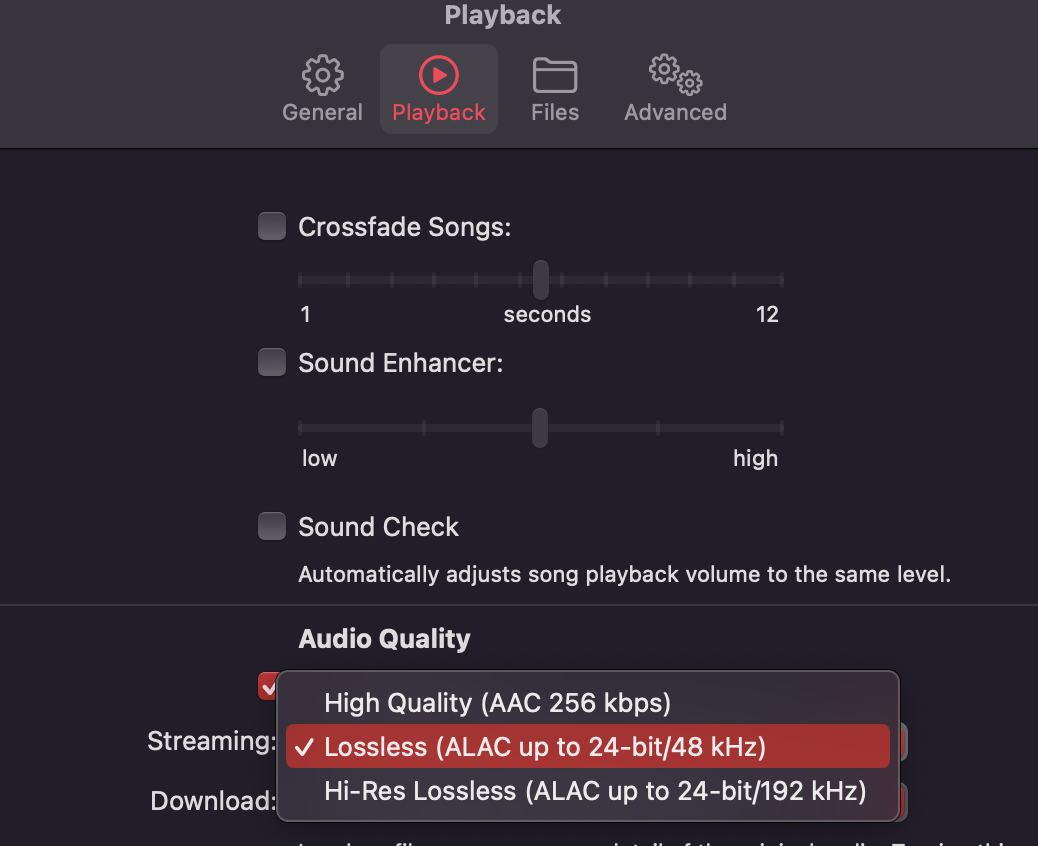Click the Sound Enhancer slider handle
Image resolution: width=1038 pixels, height=846 pixels.
(x=540, y=428)
